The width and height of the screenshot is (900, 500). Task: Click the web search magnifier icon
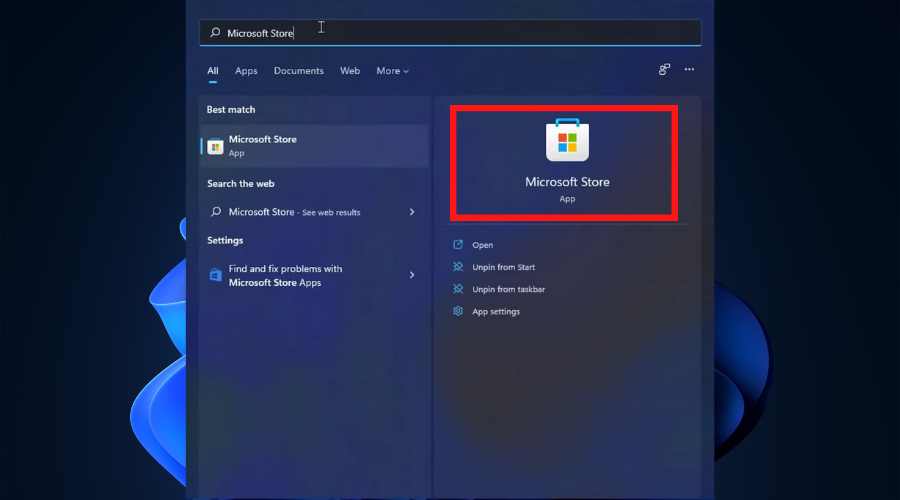pyautogui.click(x=216, y=212)
